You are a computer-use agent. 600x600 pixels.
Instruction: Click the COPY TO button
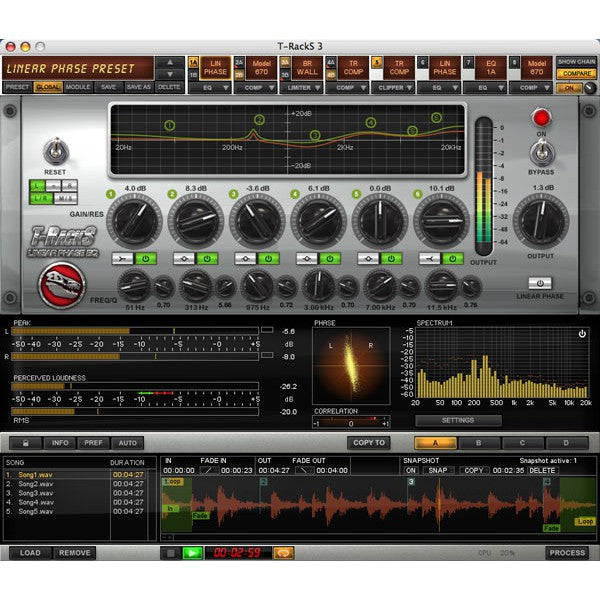click(x=369, y=443)
